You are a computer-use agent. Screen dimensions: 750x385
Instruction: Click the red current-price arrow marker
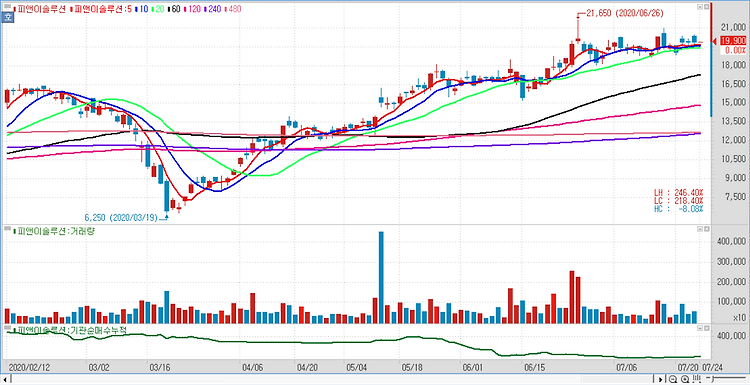tap(715, 41)
